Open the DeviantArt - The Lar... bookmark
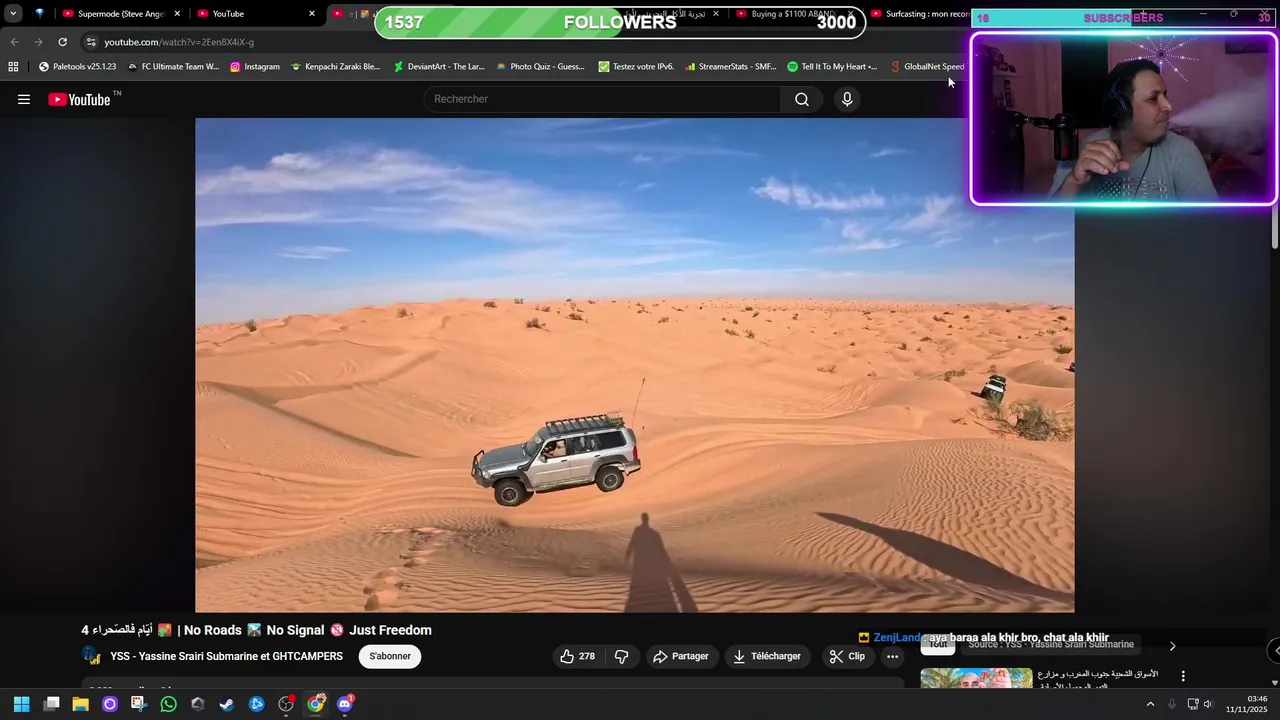 [x=439, y=67]
